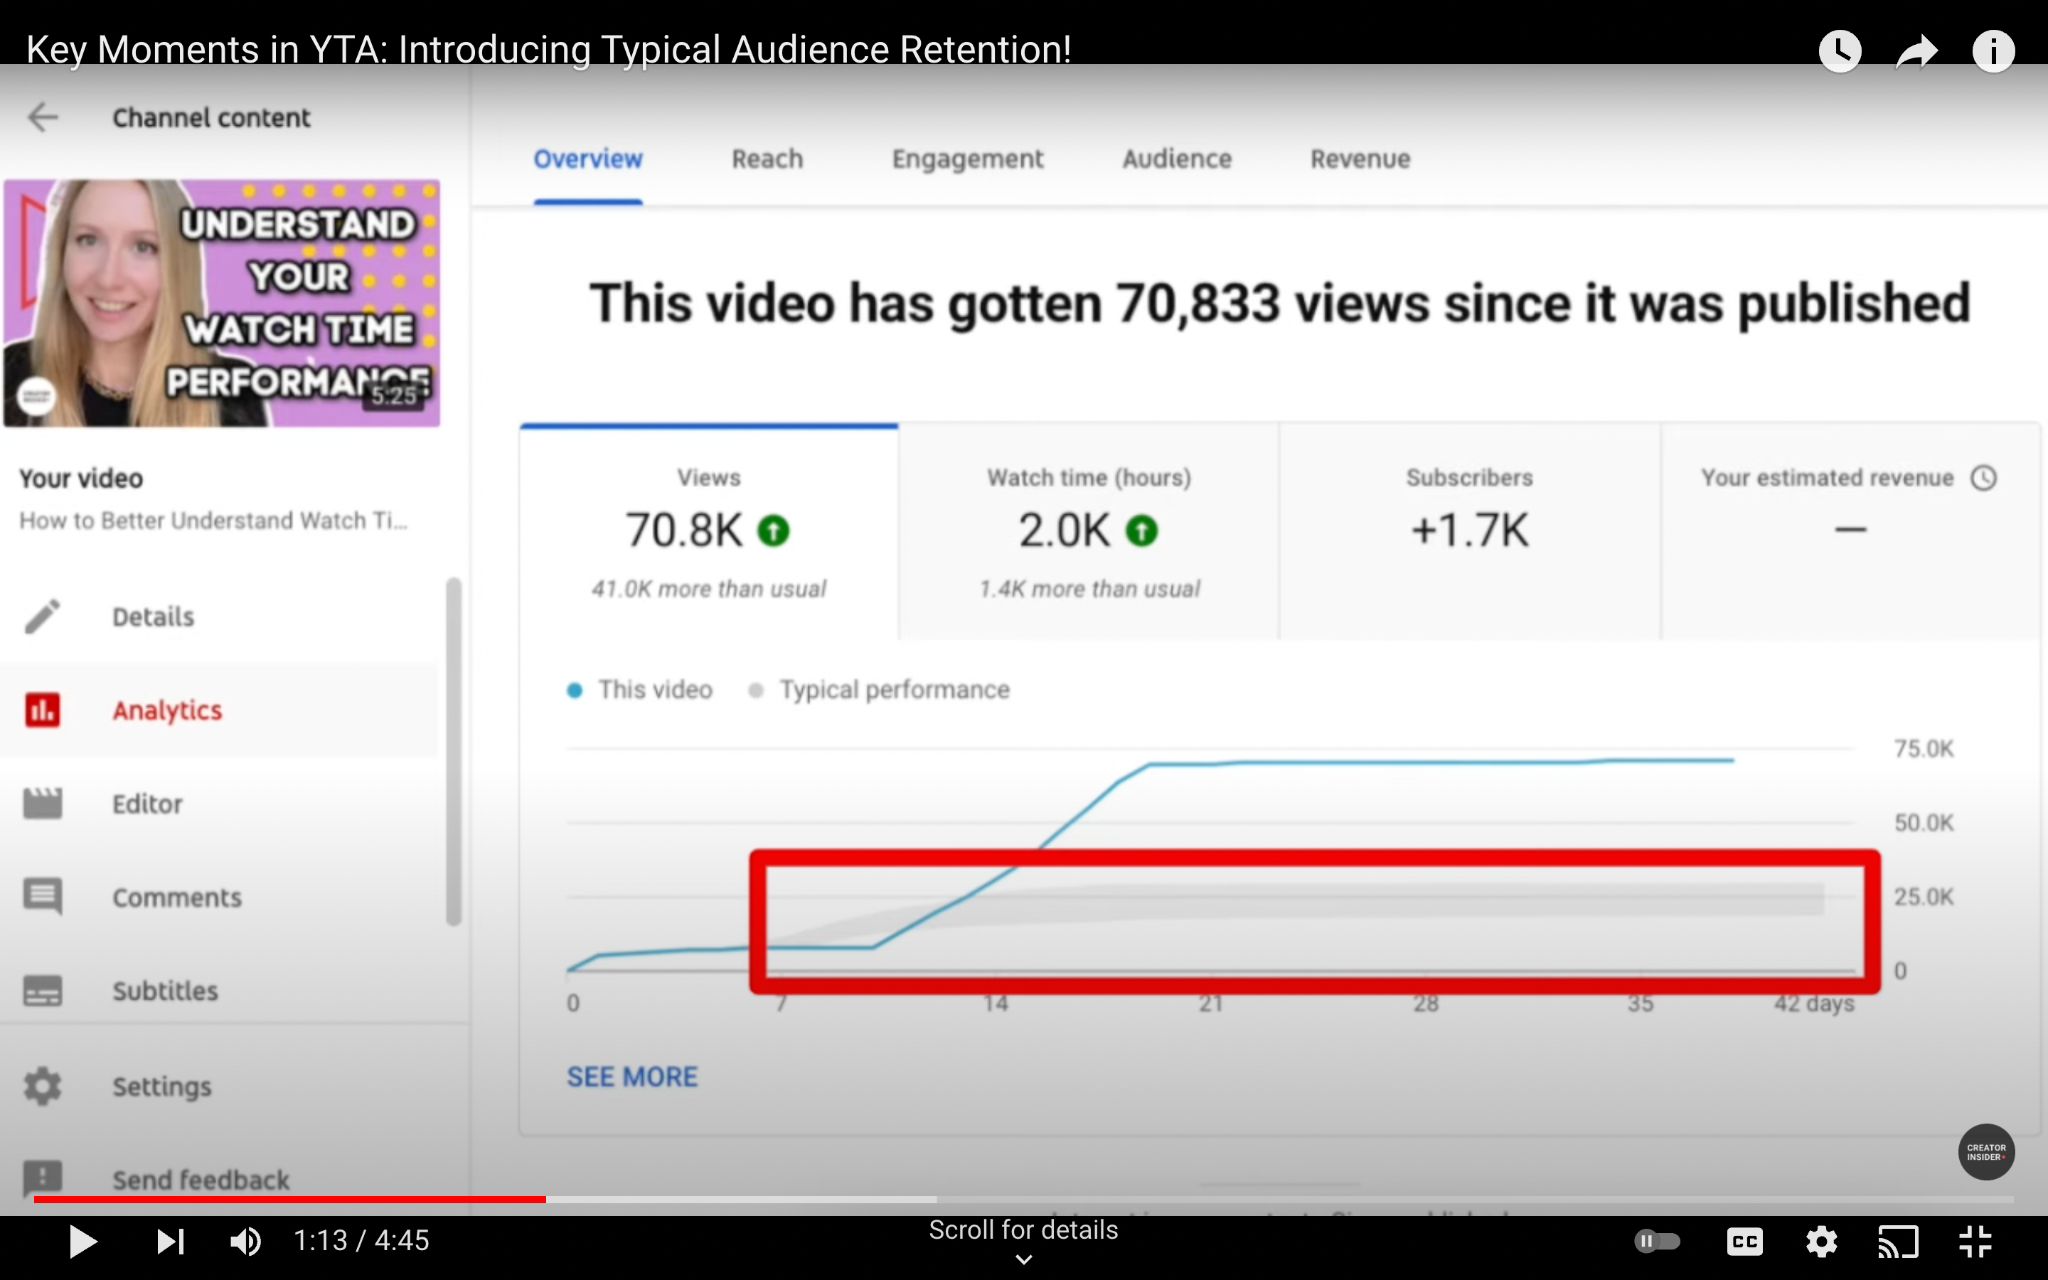Click the green arrow beside 70.8K

tap(773, 530)
